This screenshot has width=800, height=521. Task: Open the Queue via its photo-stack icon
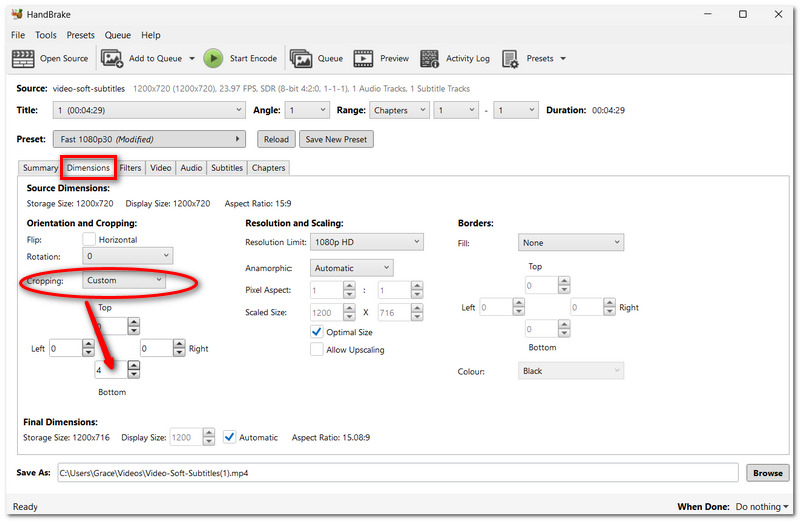(x=301, y=59)
